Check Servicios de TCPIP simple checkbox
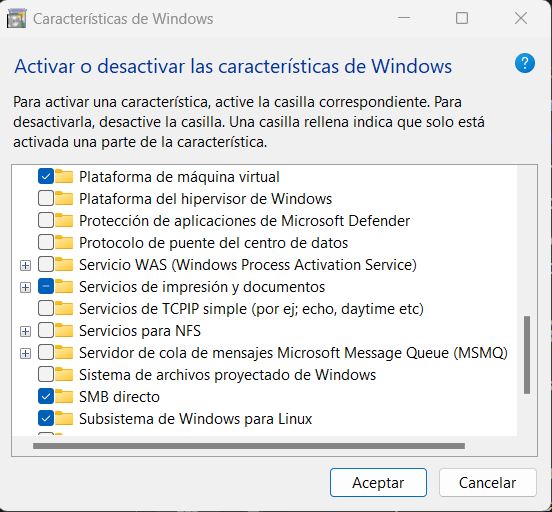552x512 pixels. [46, 308]
